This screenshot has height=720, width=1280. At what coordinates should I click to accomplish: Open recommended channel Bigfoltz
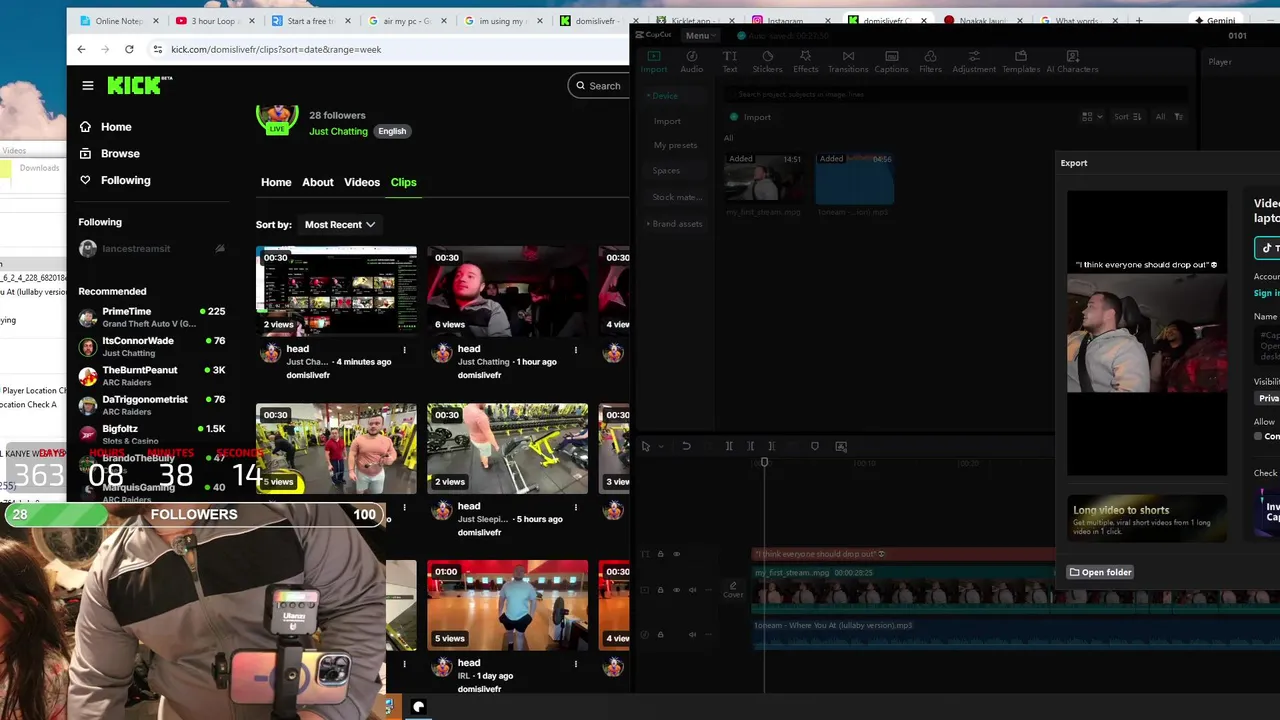tap(152, 434)
